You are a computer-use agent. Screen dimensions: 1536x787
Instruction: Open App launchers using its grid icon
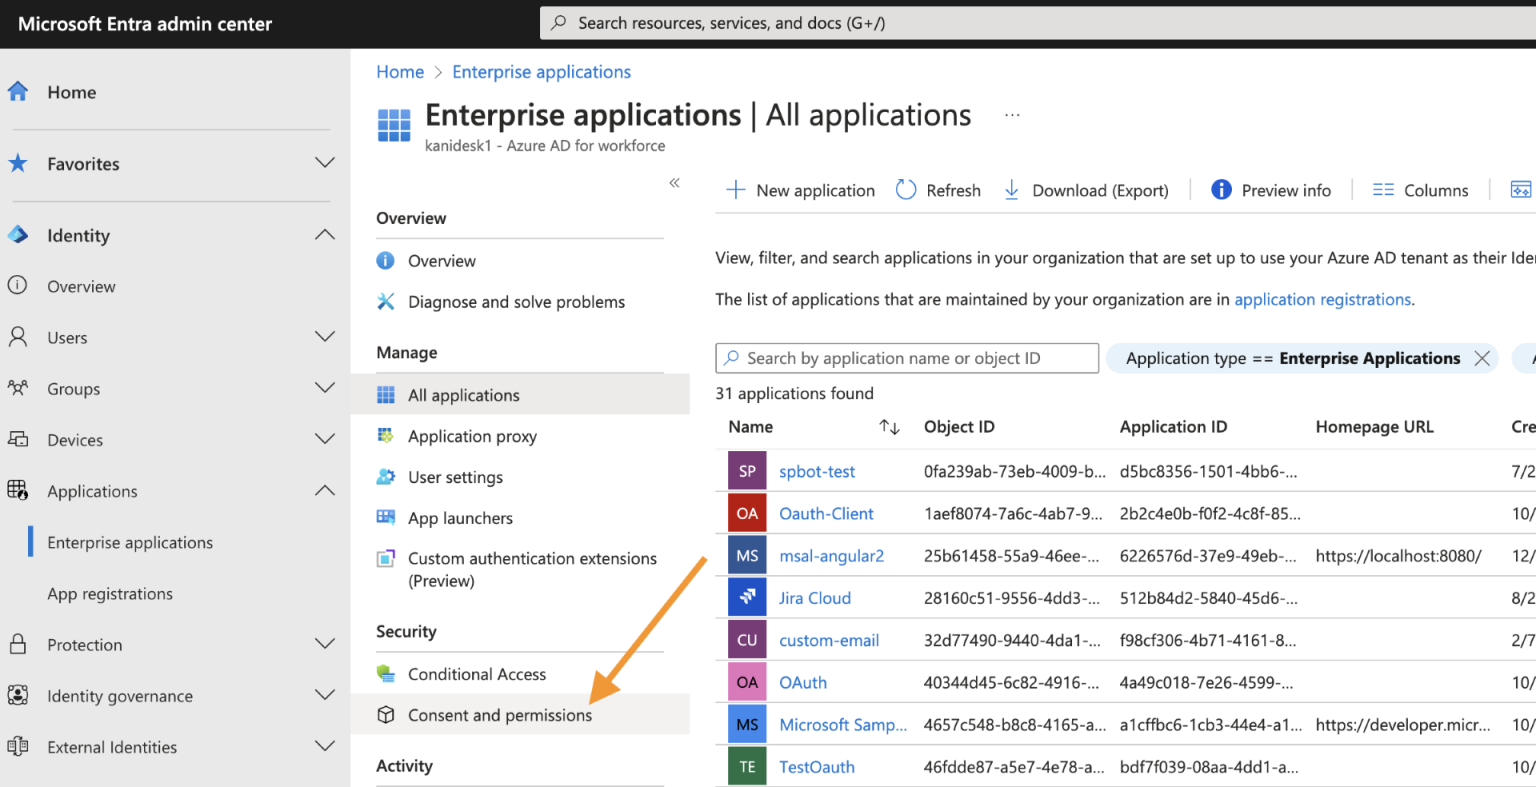[x=386, y=517]
